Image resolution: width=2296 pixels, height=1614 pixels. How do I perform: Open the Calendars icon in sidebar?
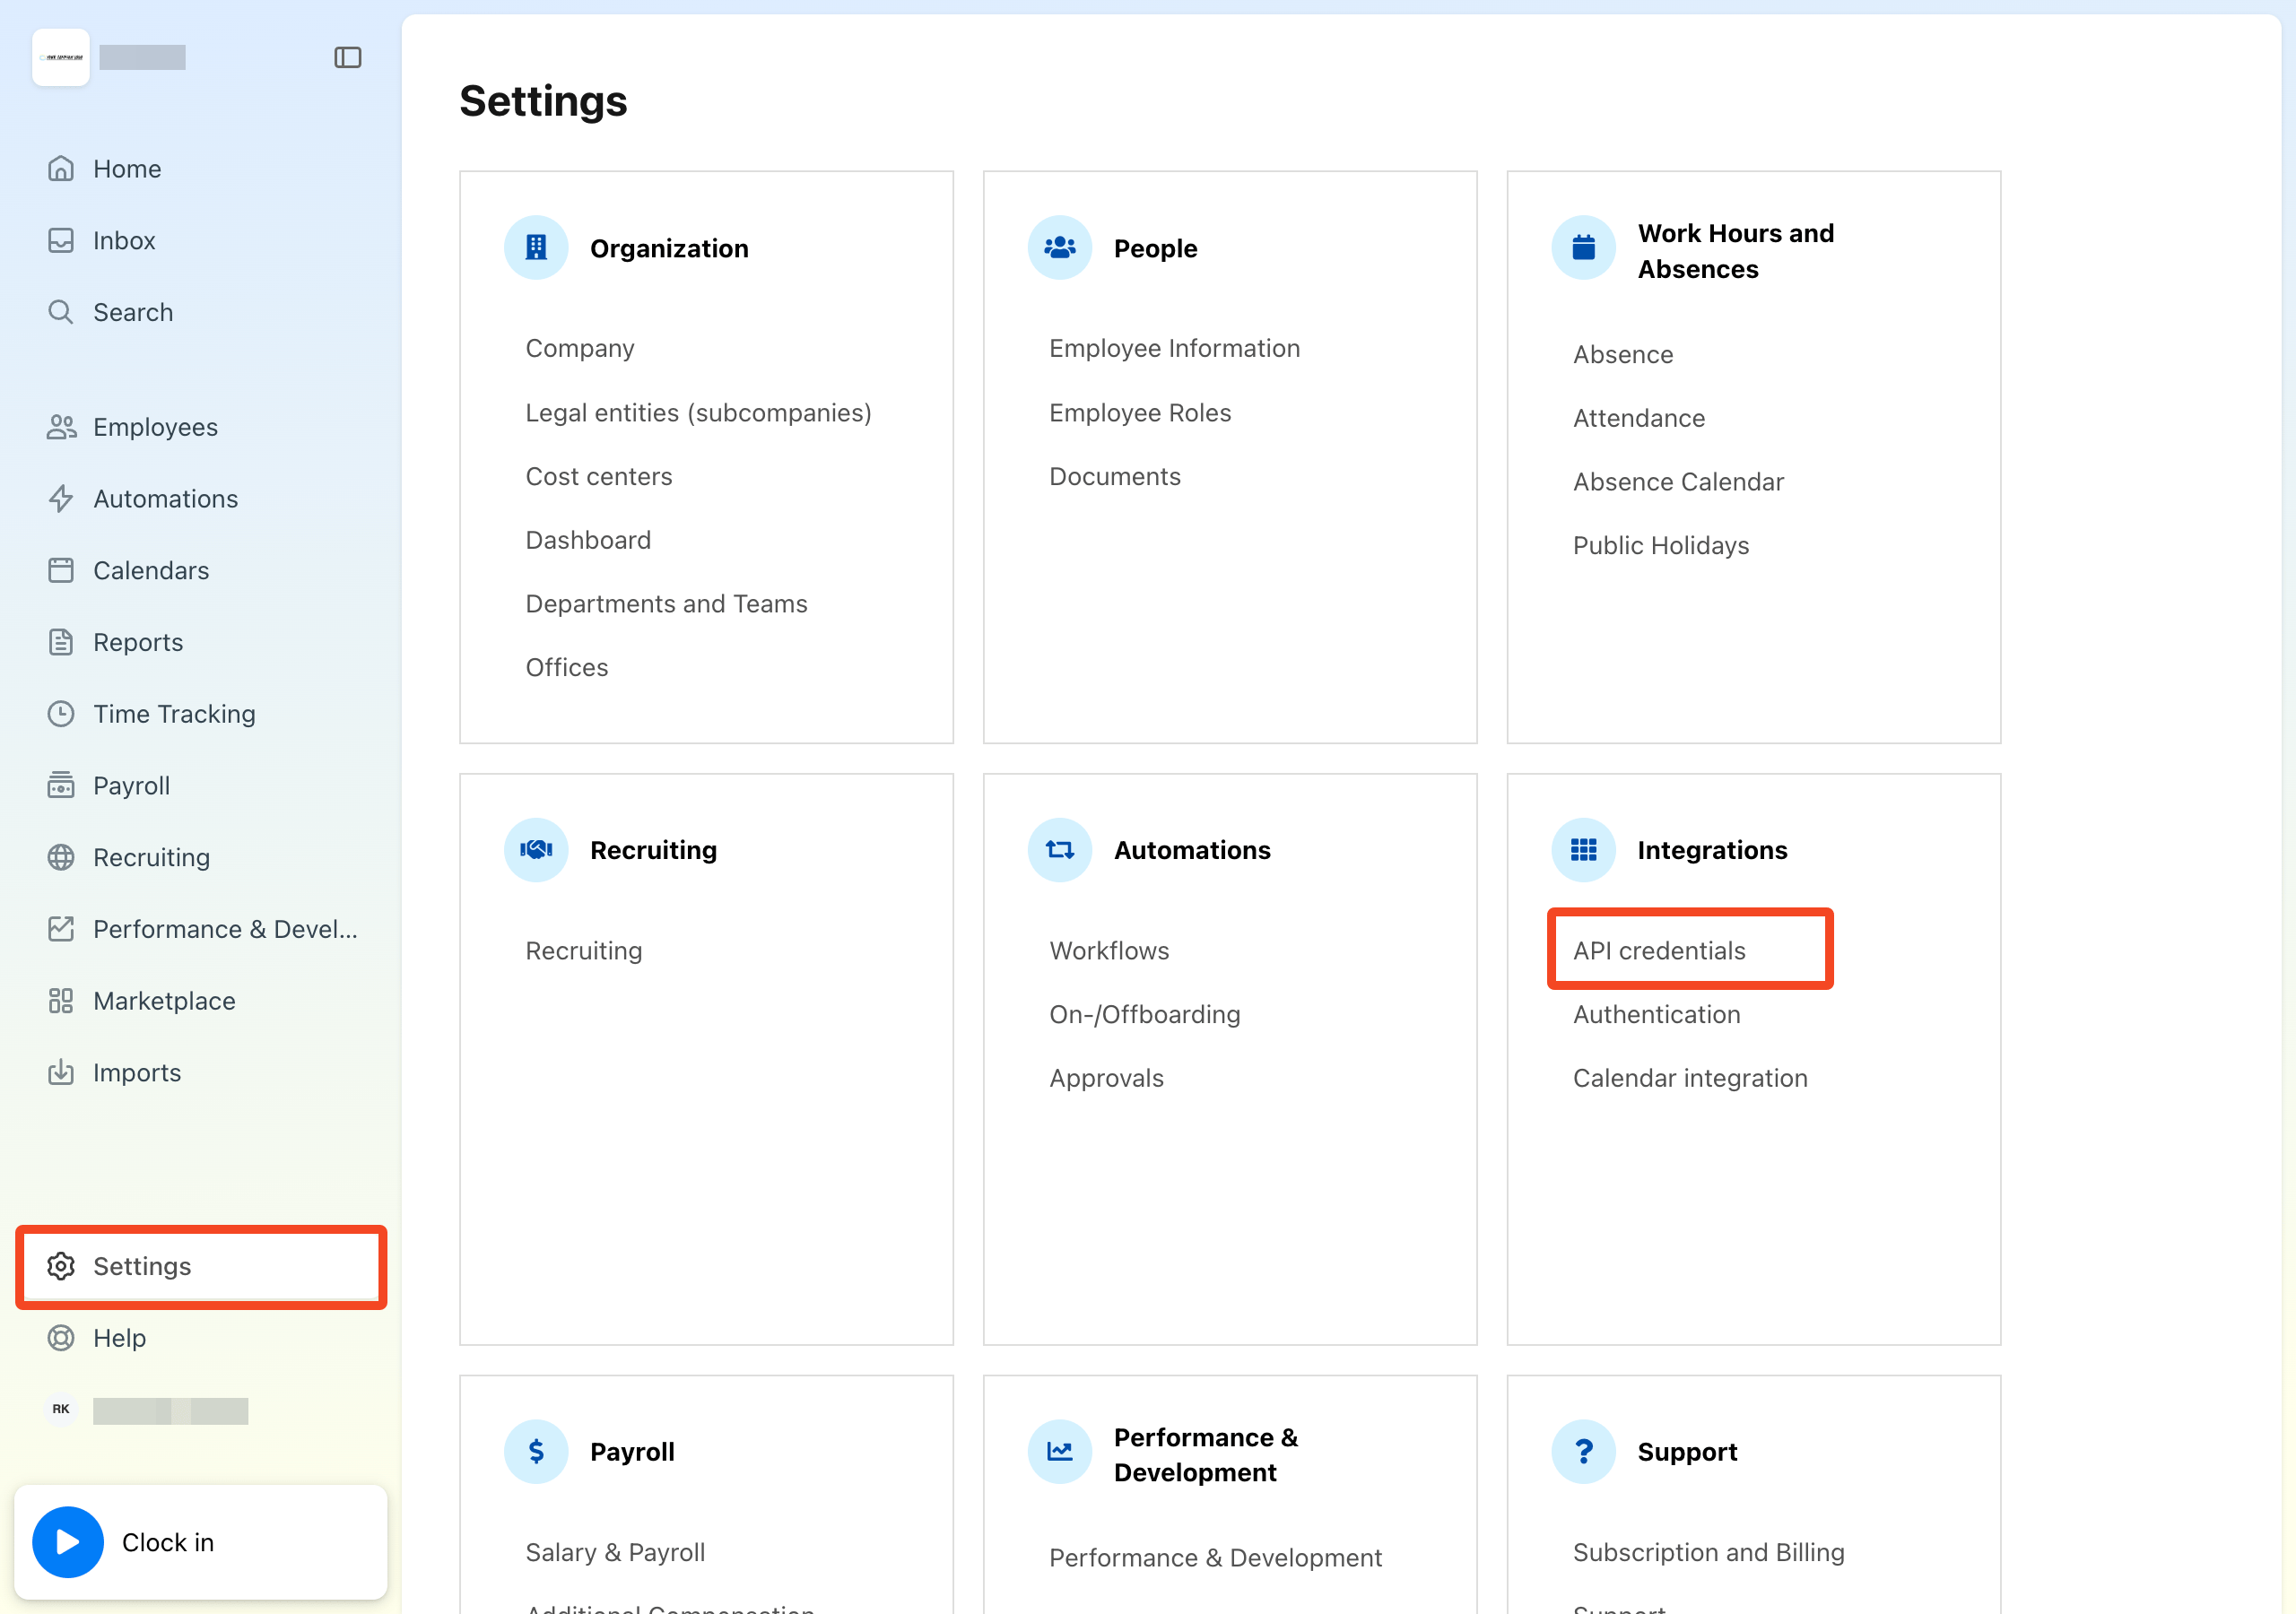[61, 570]
